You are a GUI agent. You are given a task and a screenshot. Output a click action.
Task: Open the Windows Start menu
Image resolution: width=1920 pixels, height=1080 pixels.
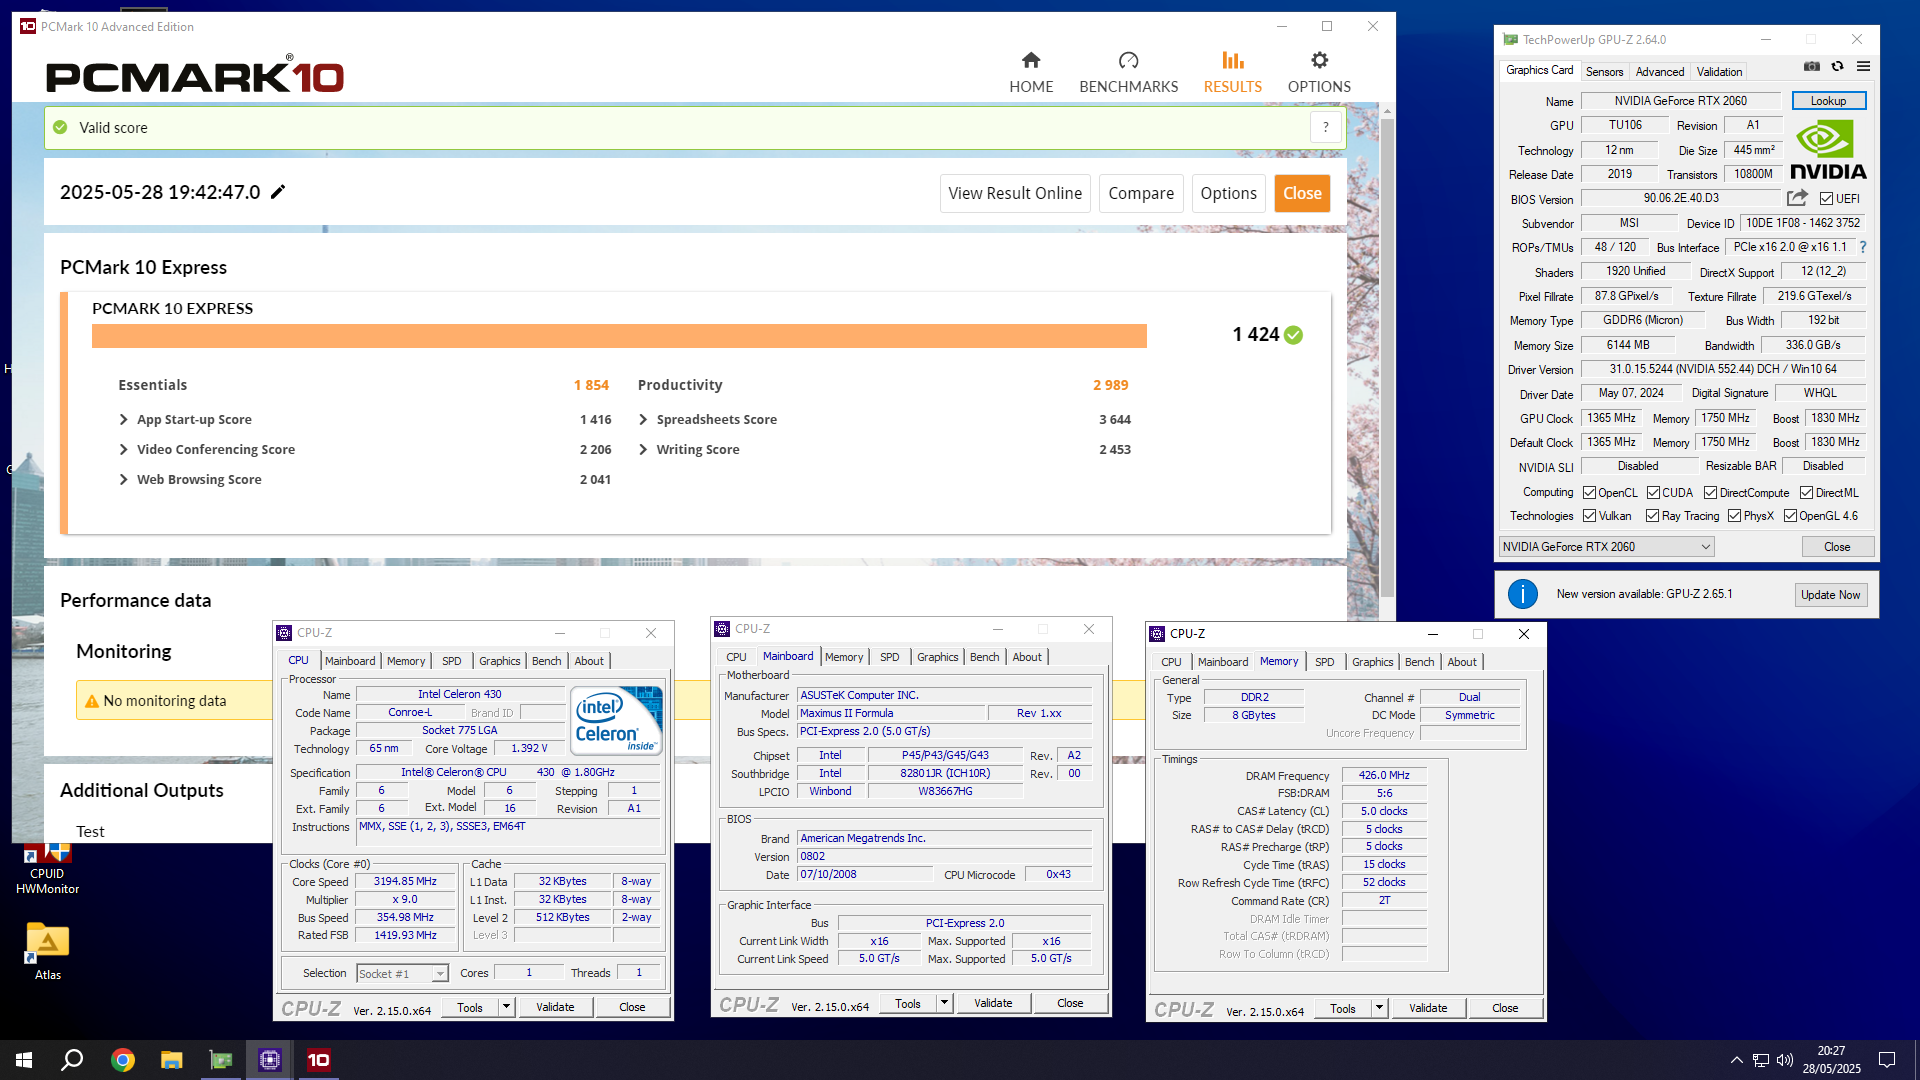pos(24,1060)
